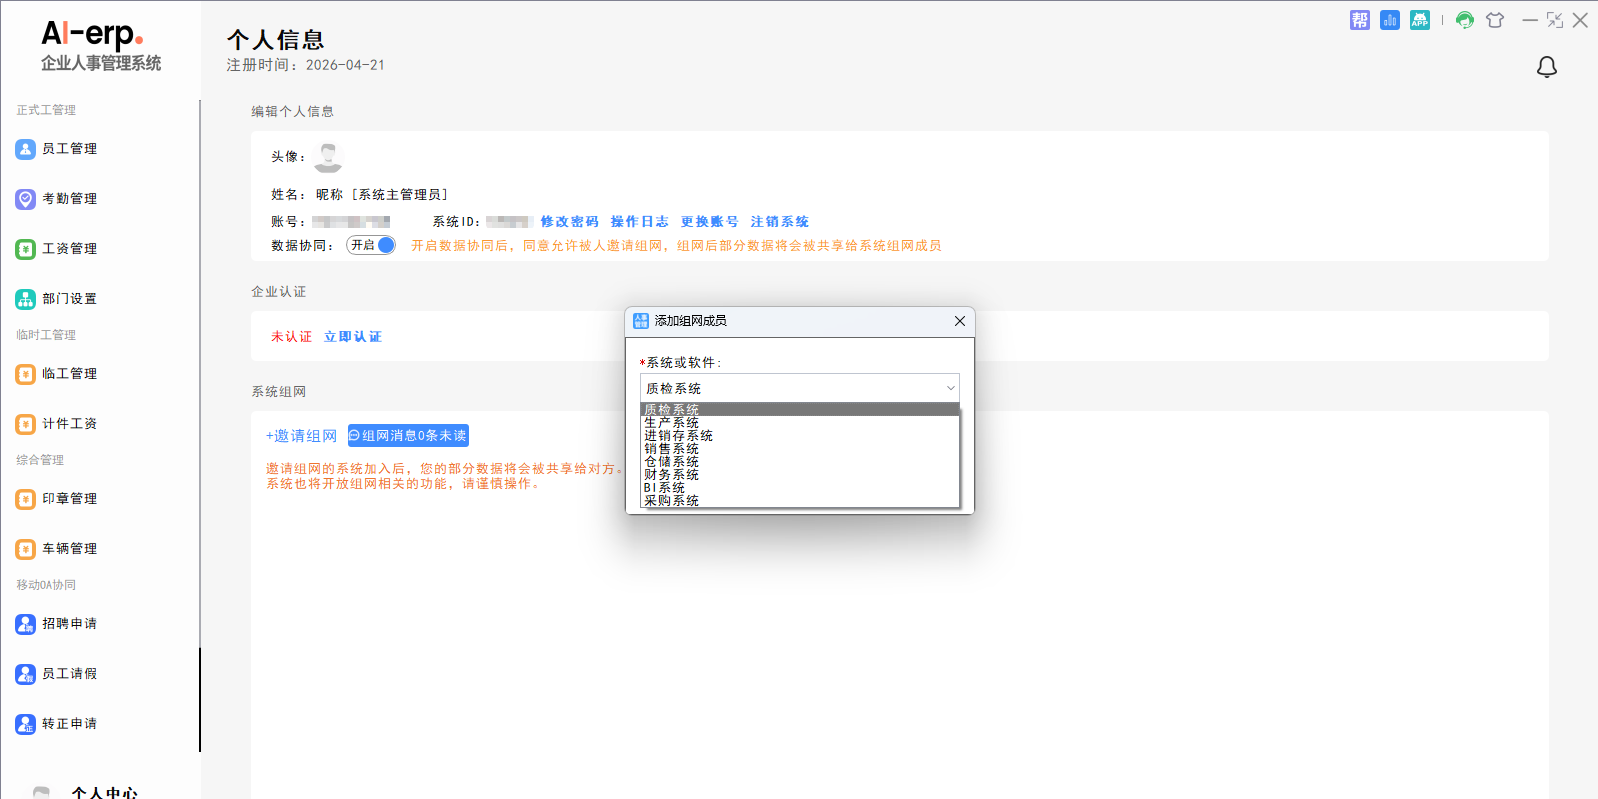The image size is (1598, 799).
Task: Click the 考勤管理 sidebar icon
Action: coord(26,199)
